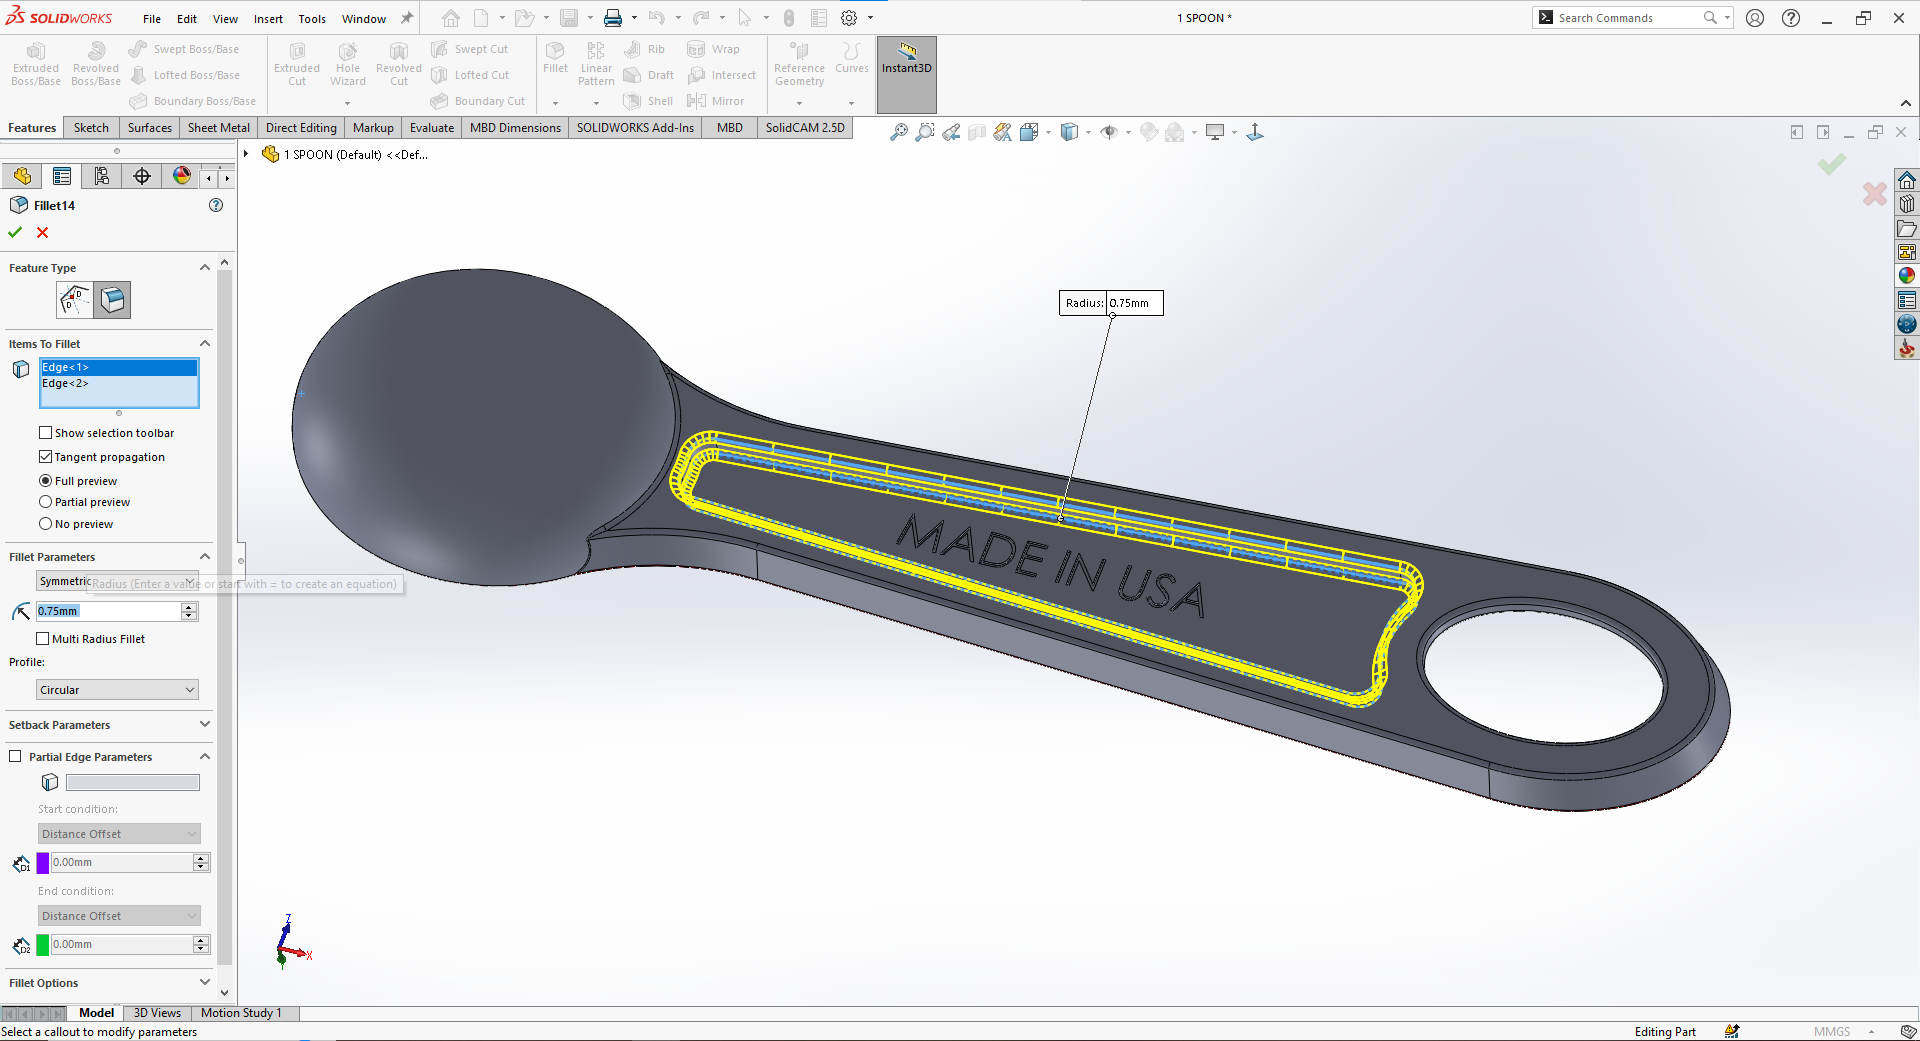Open SOLIDWORKS Resources home icon in task pane
Image resolution: width=1920 pixels, height=1041 pixels.
[x=1907, y=180]
